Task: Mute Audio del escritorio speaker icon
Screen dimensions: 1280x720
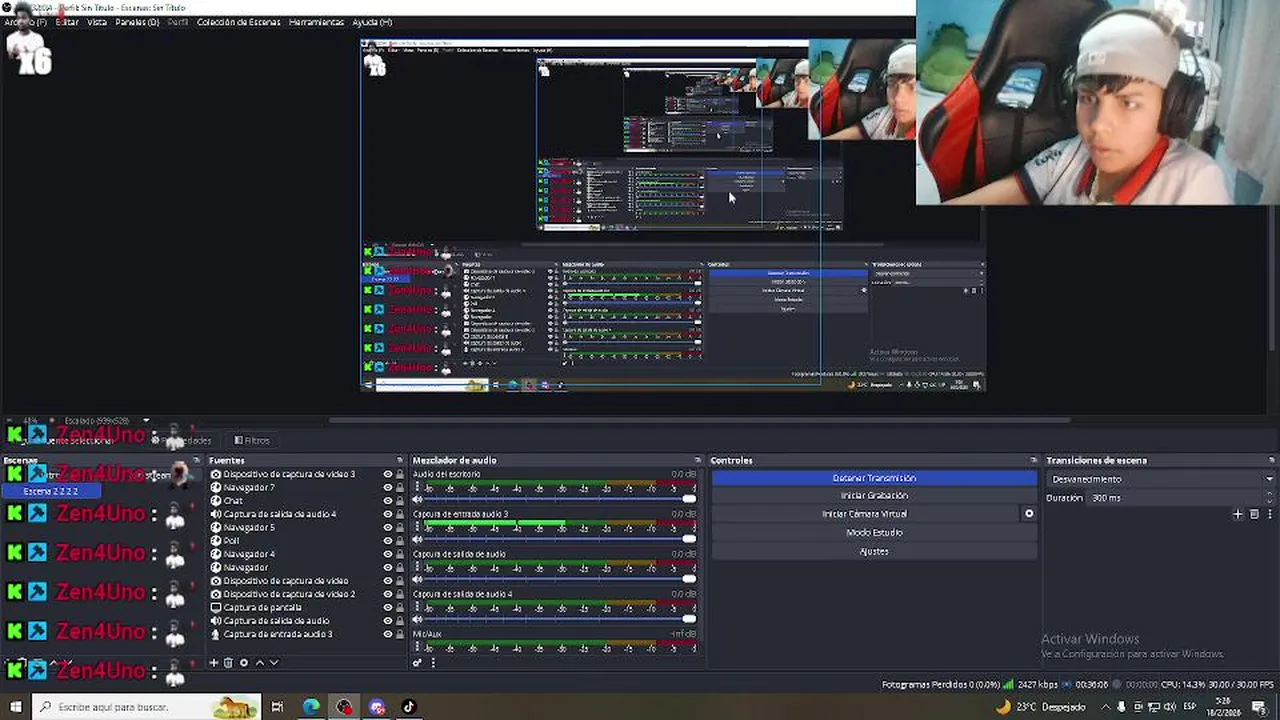Action: coord(417,499)
